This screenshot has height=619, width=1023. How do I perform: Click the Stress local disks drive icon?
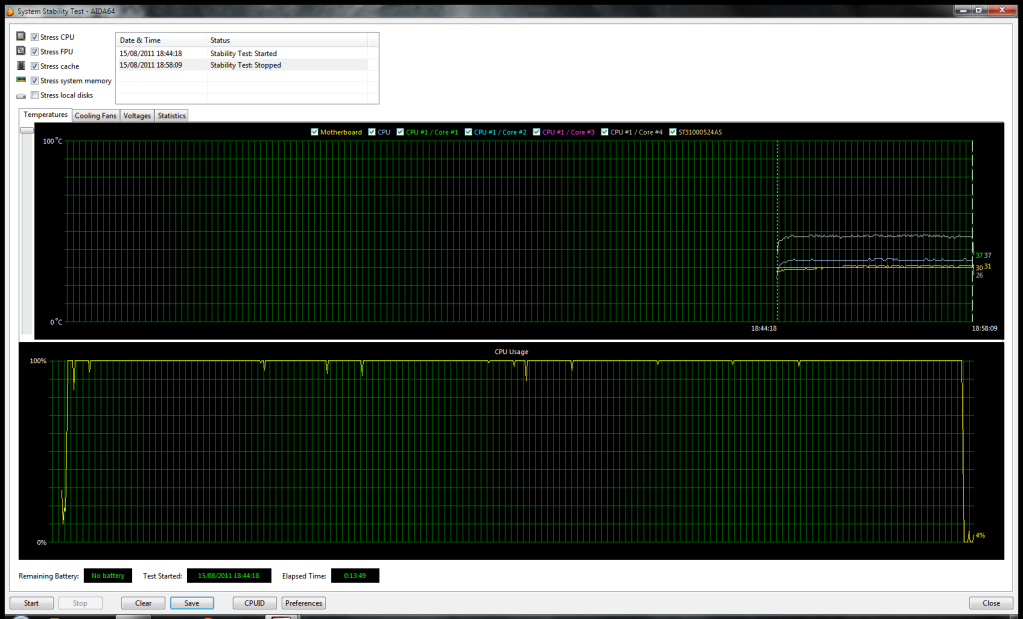click(20, 95)
